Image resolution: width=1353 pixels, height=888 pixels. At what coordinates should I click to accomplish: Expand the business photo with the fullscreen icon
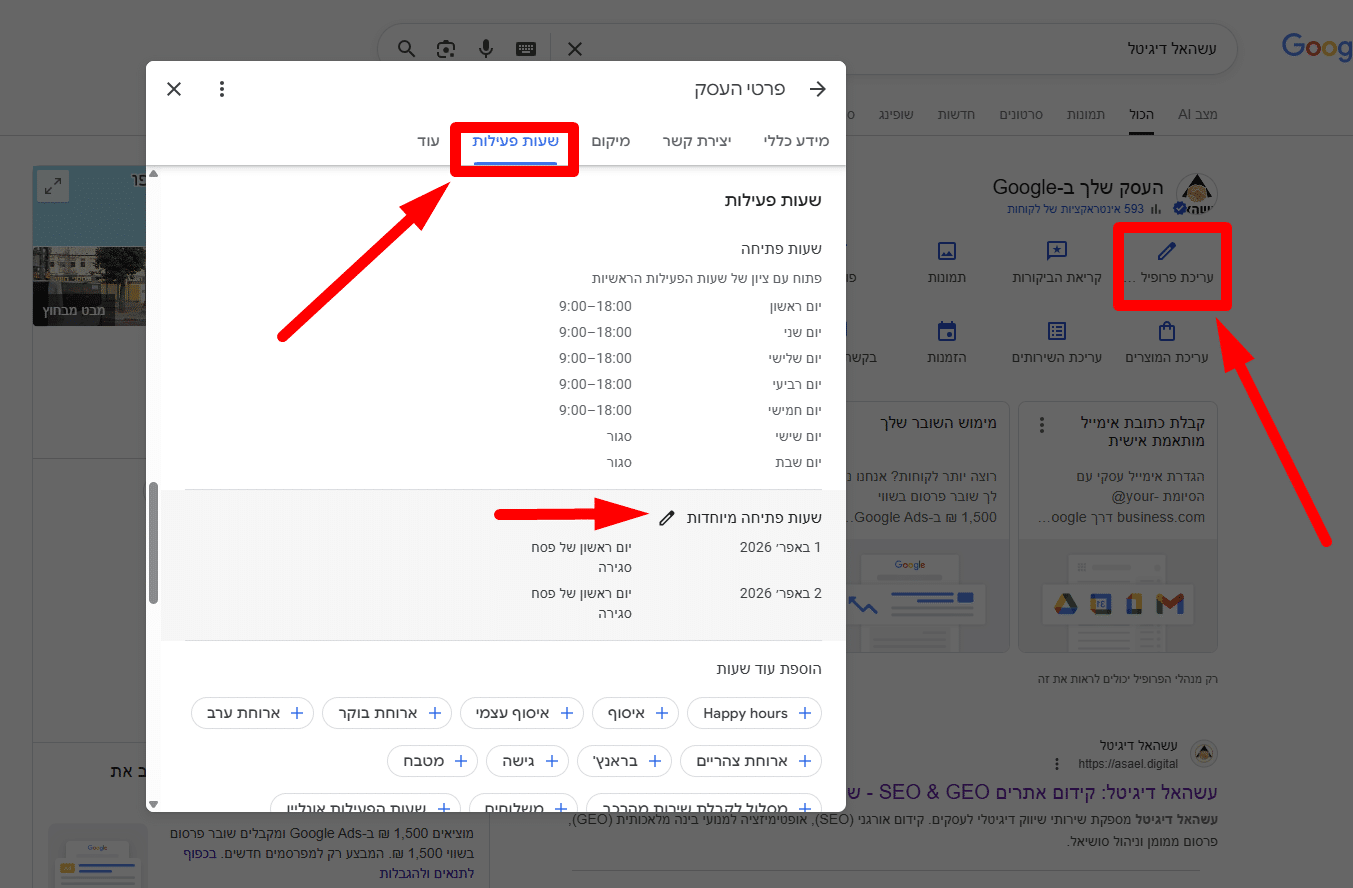click(52, 186)
